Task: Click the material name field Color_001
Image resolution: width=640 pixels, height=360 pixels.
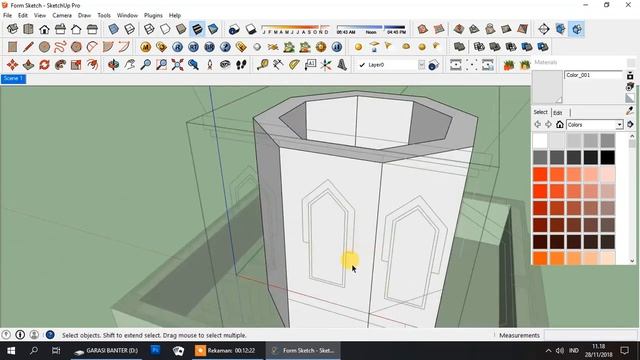Action: pos(594,75)
